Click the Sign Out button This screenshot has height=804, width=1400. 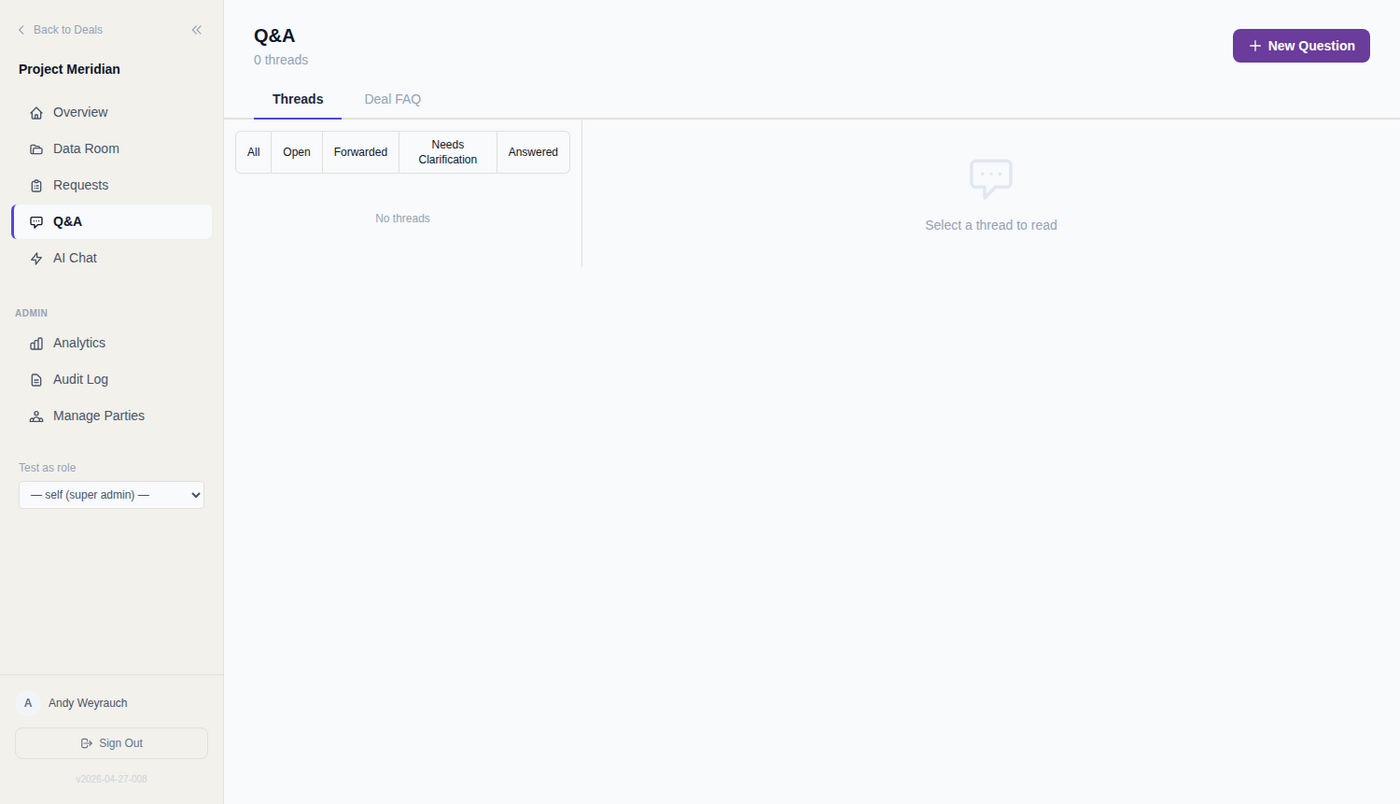click(111, 743)
